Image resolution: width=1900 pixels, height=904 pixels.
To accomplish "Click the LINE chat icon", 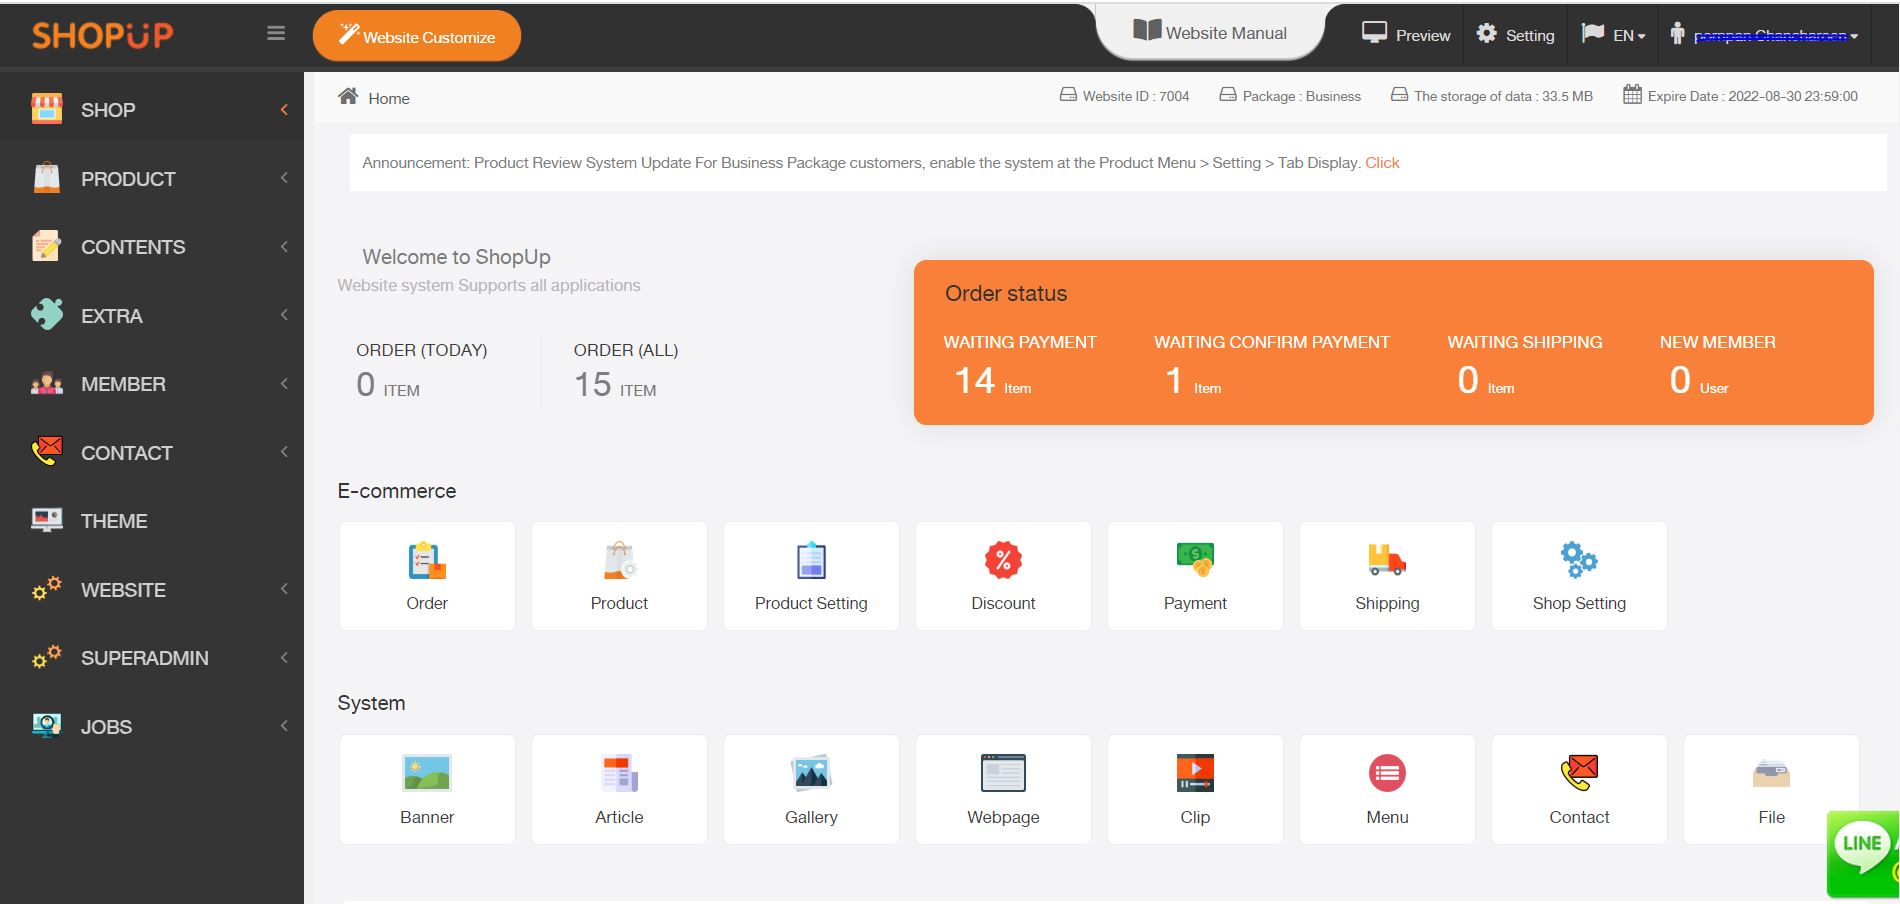I will coord(1863,853).
